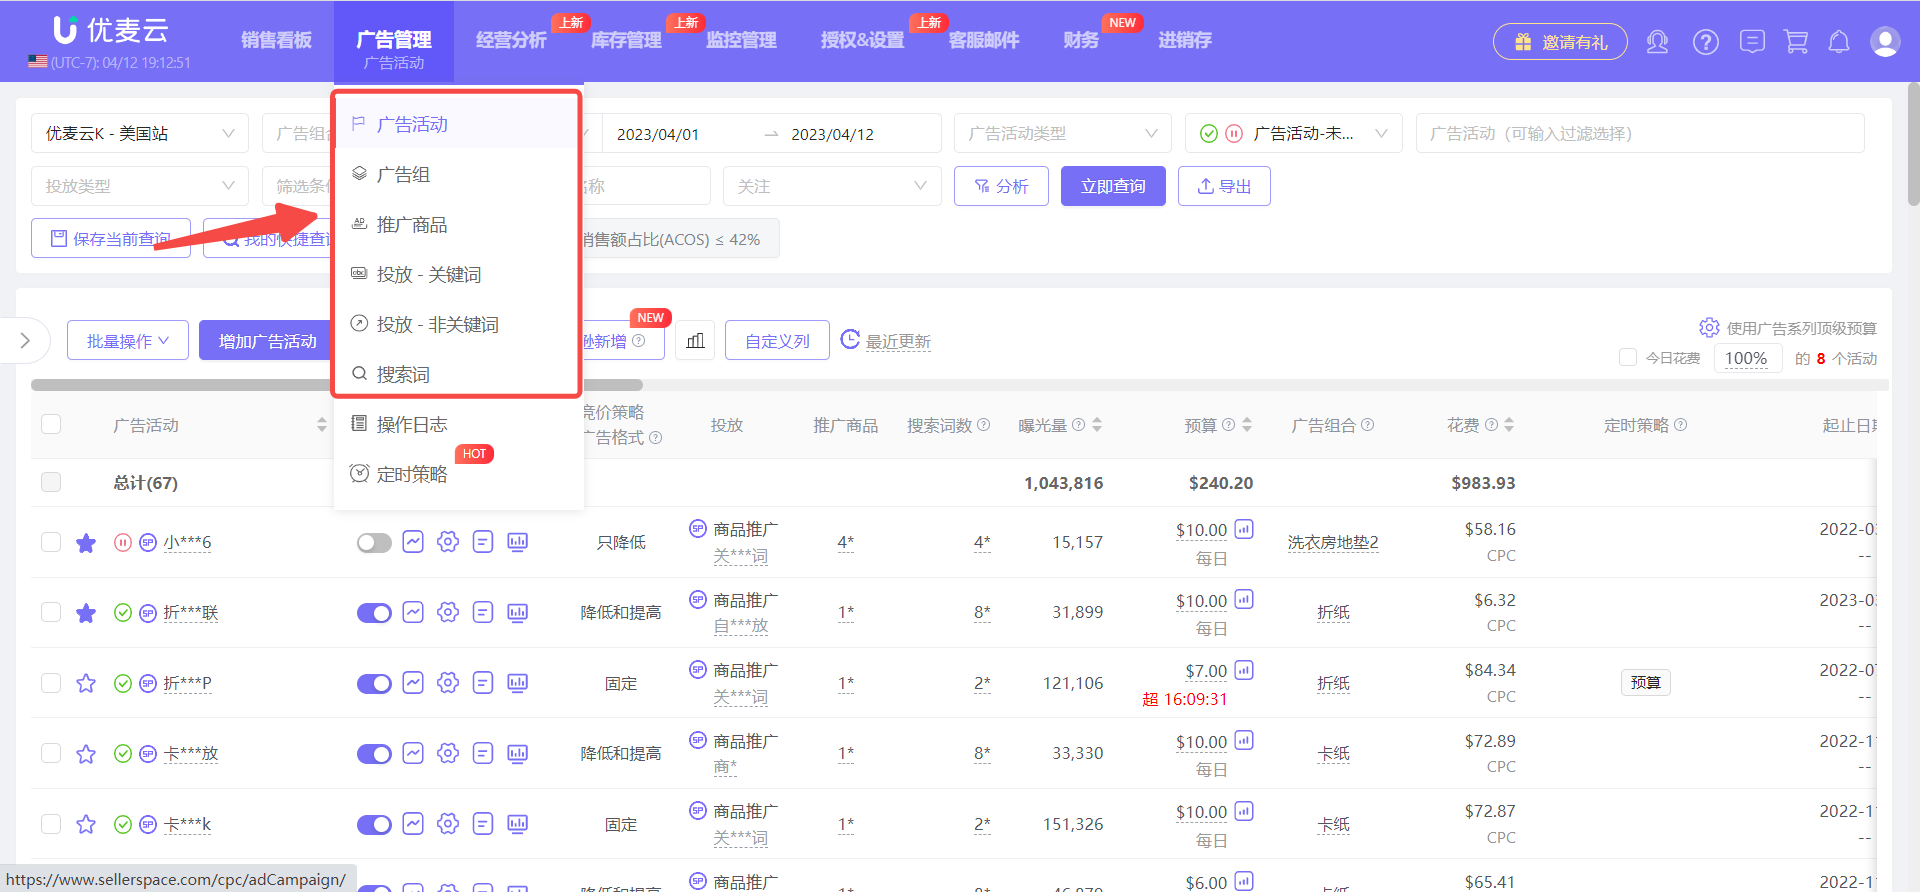
Task: Click the horizontal table scrollbar
Action: 336,384
